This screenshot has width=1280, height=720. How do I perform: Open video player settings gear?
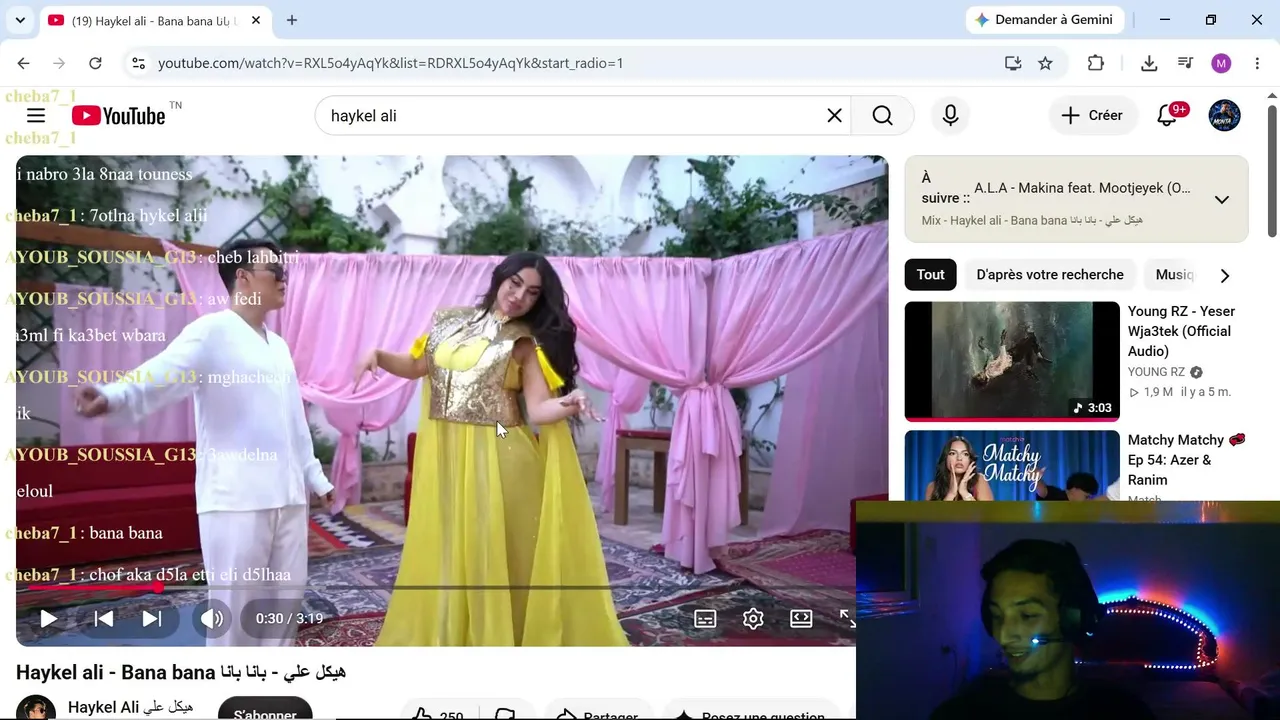pyautogui.click(x=753, y=619)
